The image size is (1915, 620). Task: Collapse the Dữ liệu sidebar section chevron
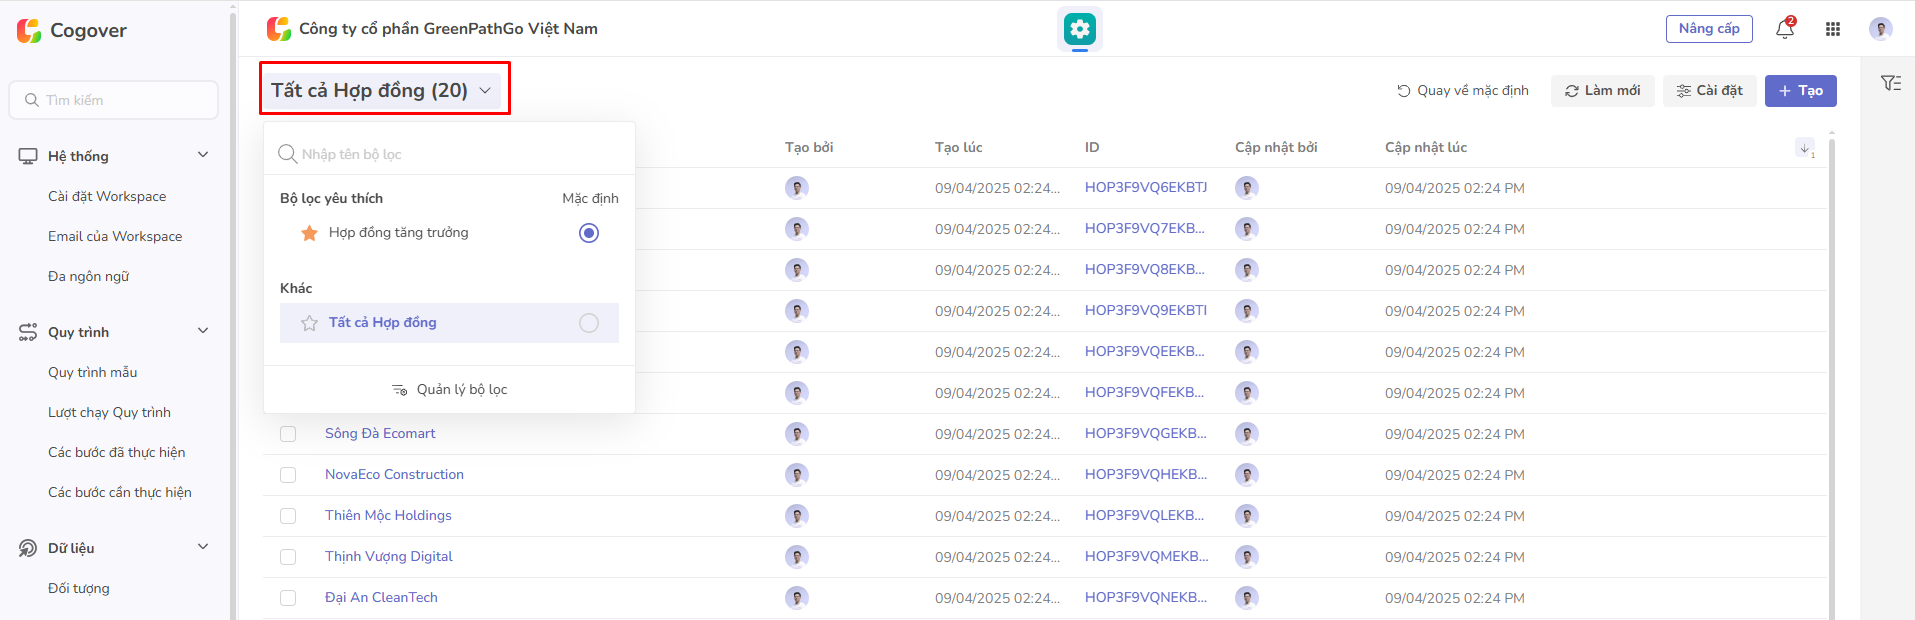tap(203, 547)
